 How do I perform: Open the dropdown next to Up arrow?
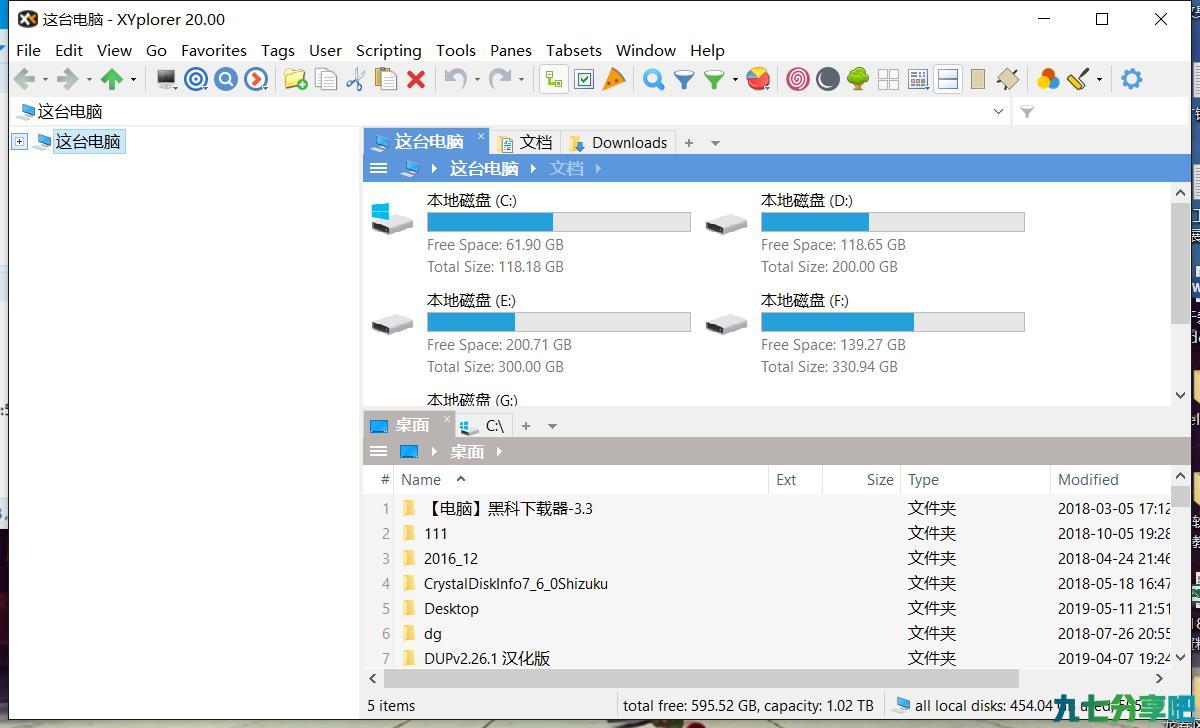point(133,80)
